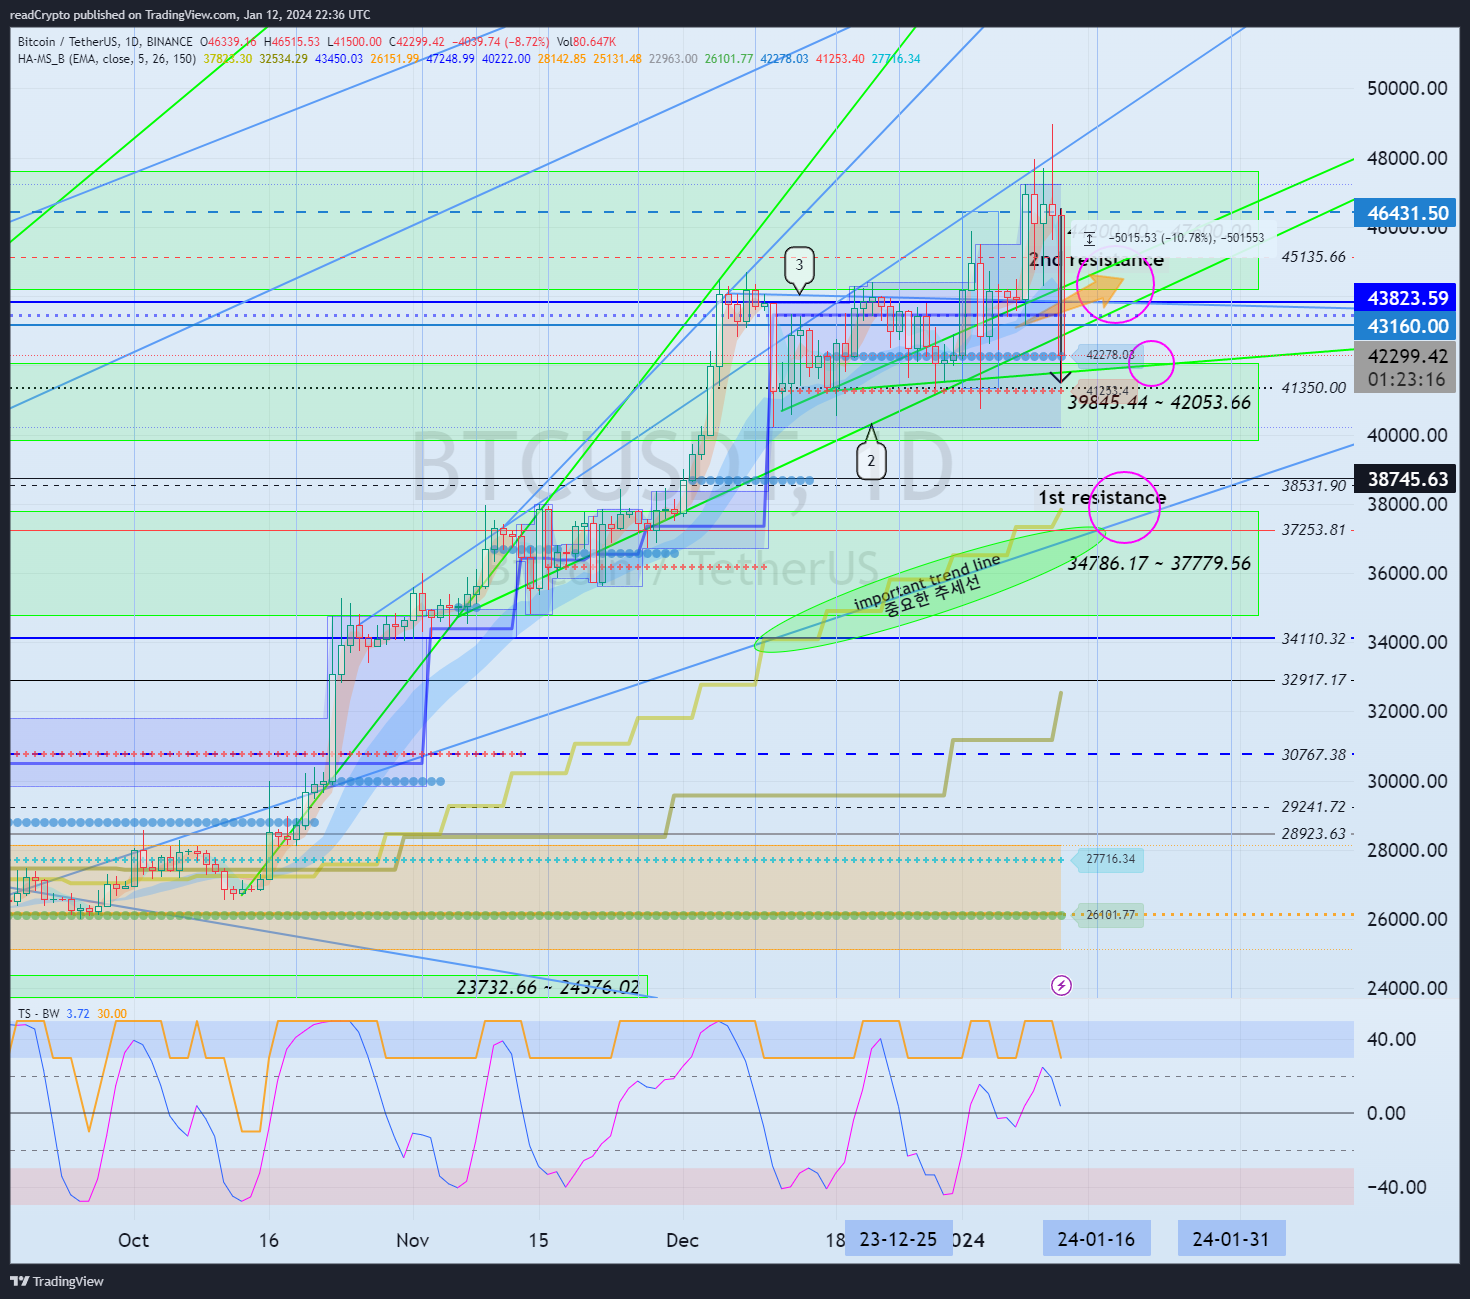Click the 43160.00 blue price label
1470x1299 pixels.
(1407, 326)
